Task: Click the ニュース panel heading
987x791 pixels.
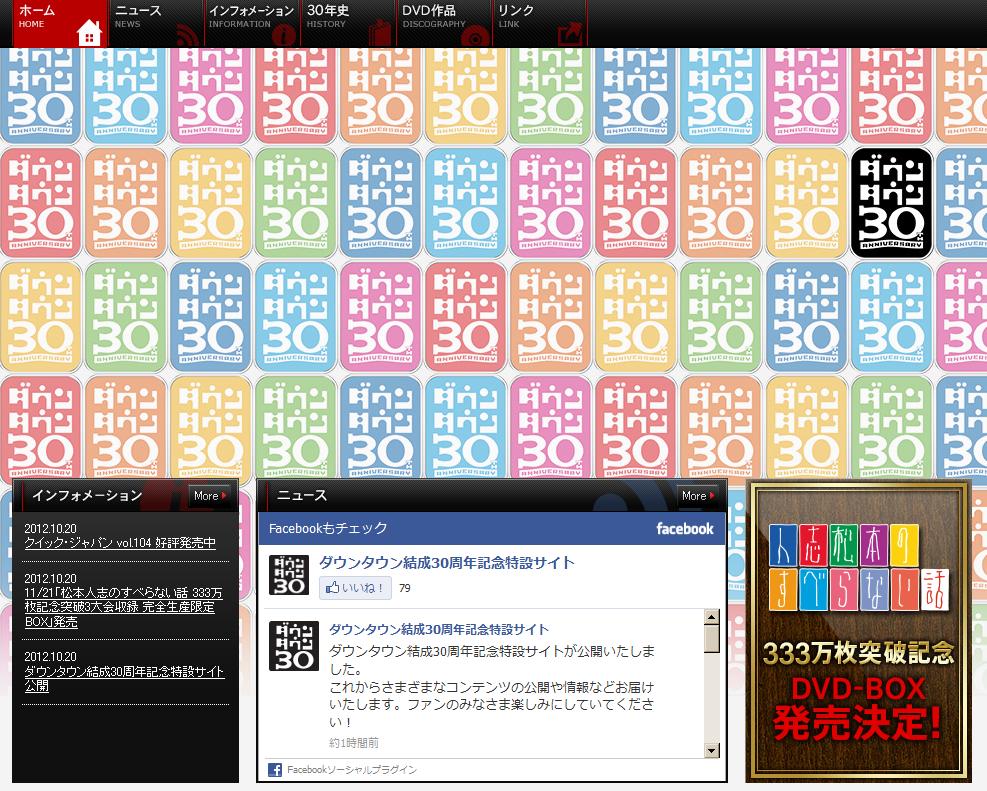Action: coord(302,496)
